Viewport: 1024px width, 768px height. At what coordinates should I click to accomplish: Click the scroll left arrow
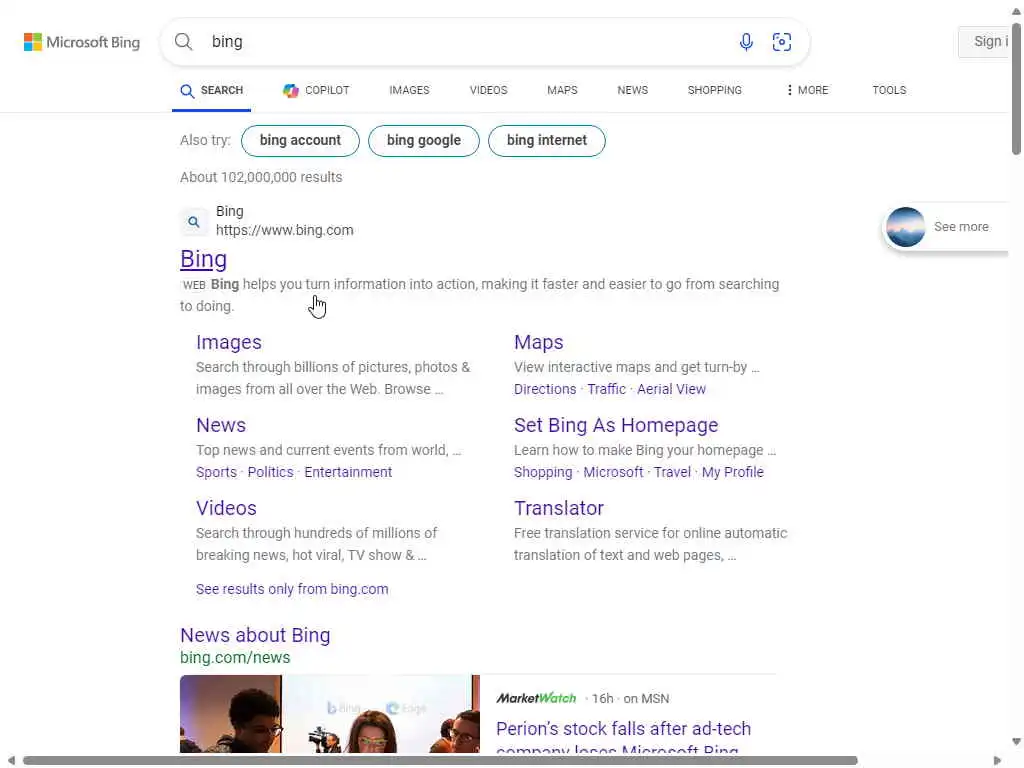point(11,761)
